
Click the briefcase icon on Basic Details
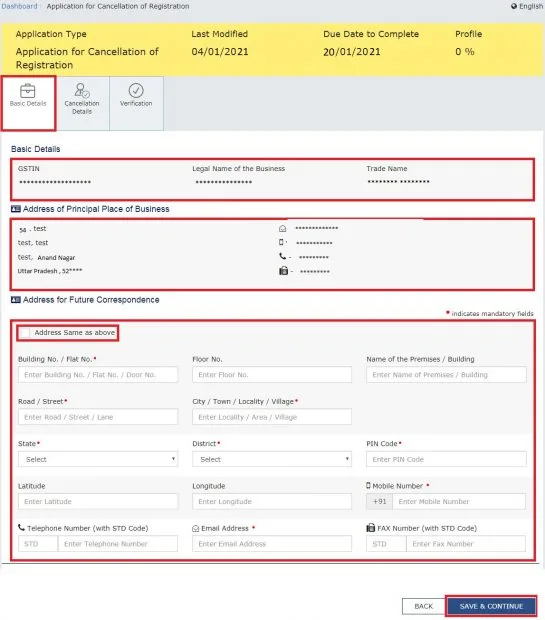(x=28, y=91)
